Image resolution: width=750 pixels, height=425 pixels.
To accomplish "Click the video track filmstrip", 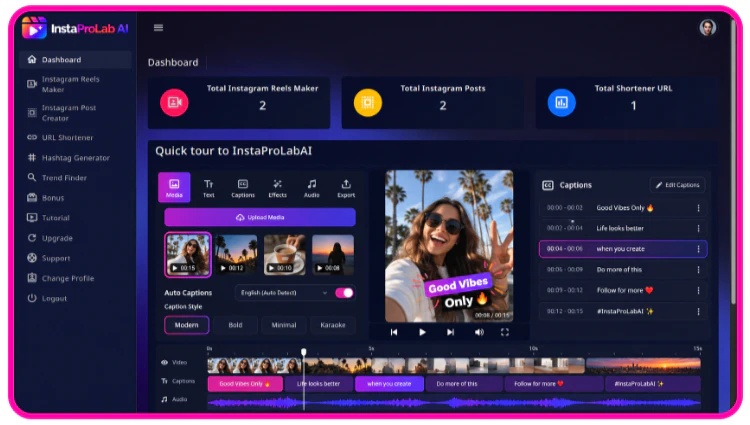I will pyautogui.click(x=454, y=366).
